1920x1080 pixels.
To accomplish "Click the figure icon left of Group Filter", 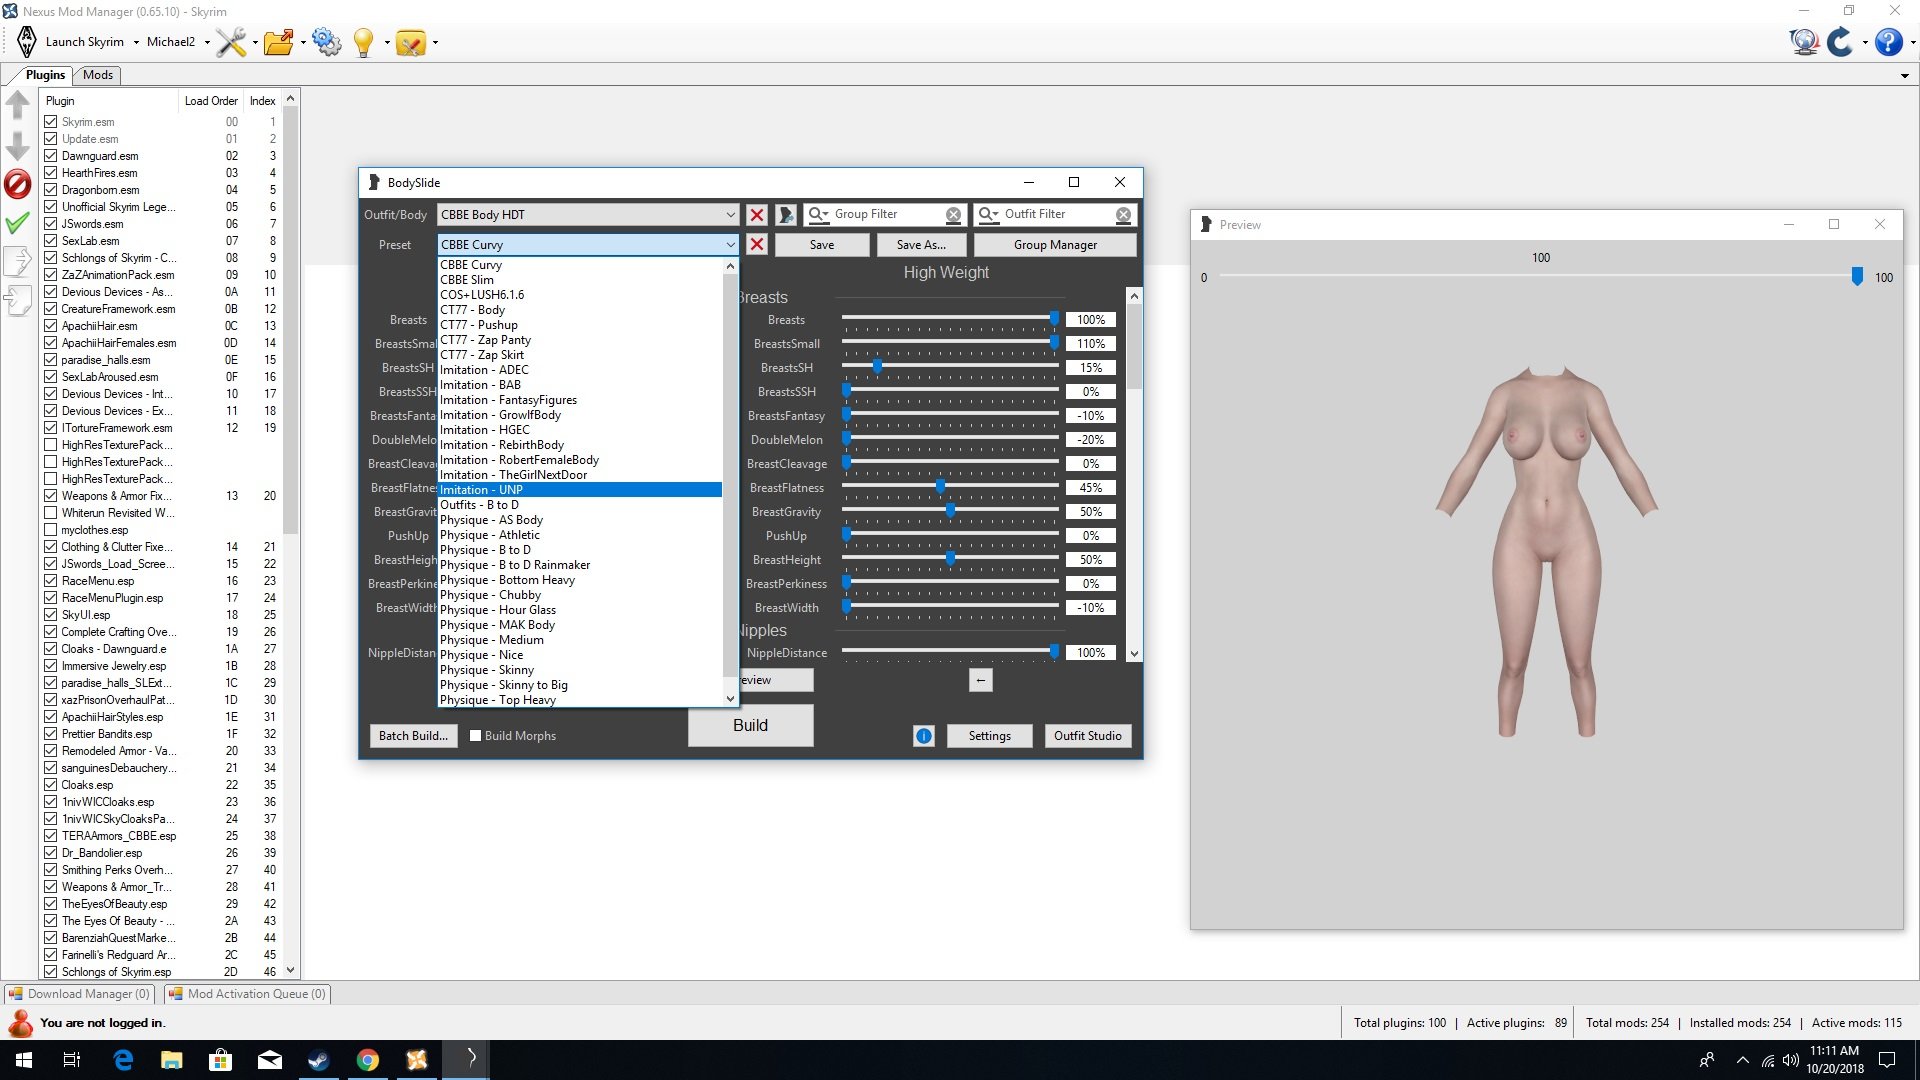I will 786,215.
